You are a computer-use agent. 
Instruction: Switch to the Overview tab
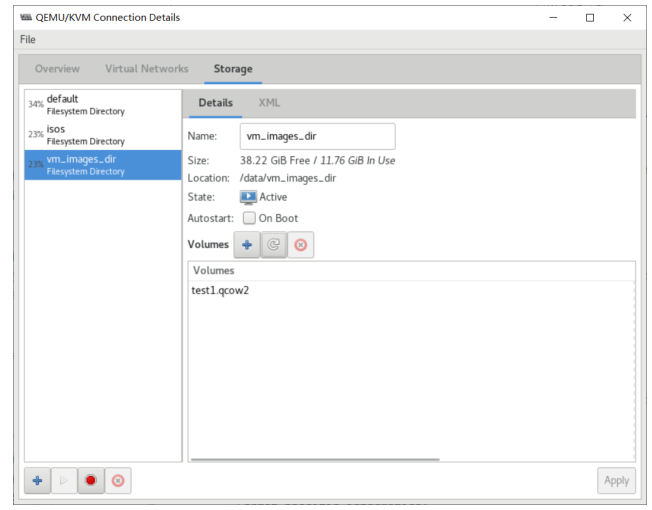coord(57,69)
